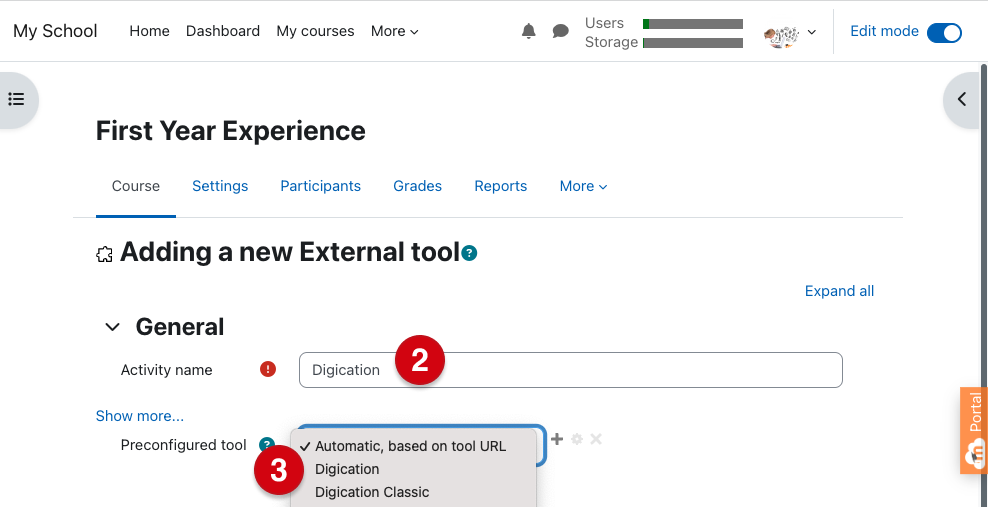This screenshot has width=988, height=507.
Task: Click the General section heading
Action: pyautogui.click(x=180, y=327)
